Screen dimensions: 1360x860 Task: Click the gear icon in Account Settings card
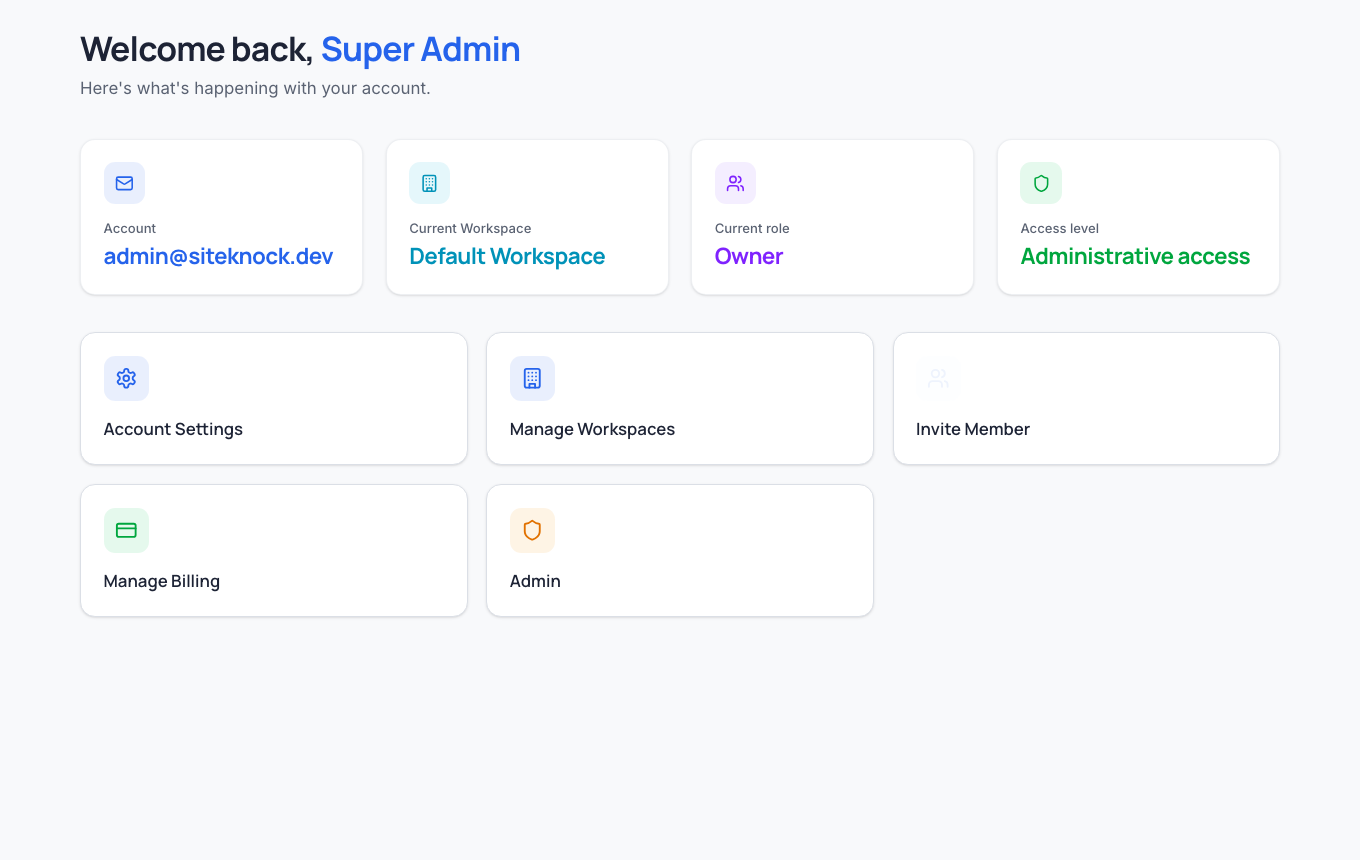click(x=126, y=378)
